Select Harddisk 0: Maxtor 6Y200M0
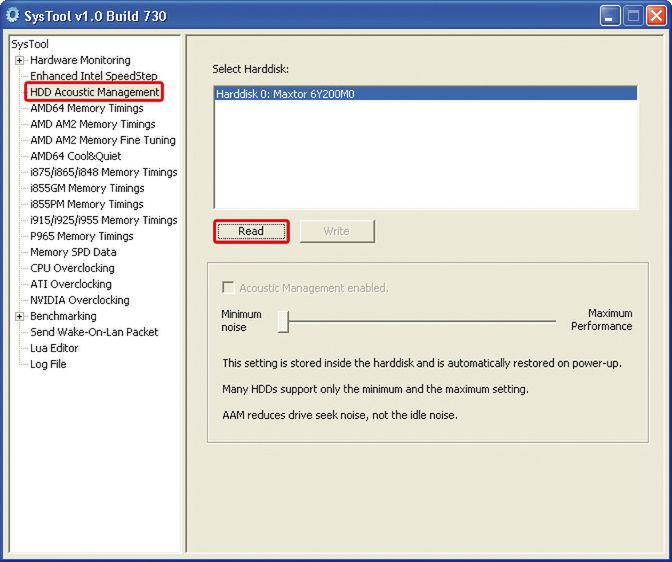 (x=426, y=94)
